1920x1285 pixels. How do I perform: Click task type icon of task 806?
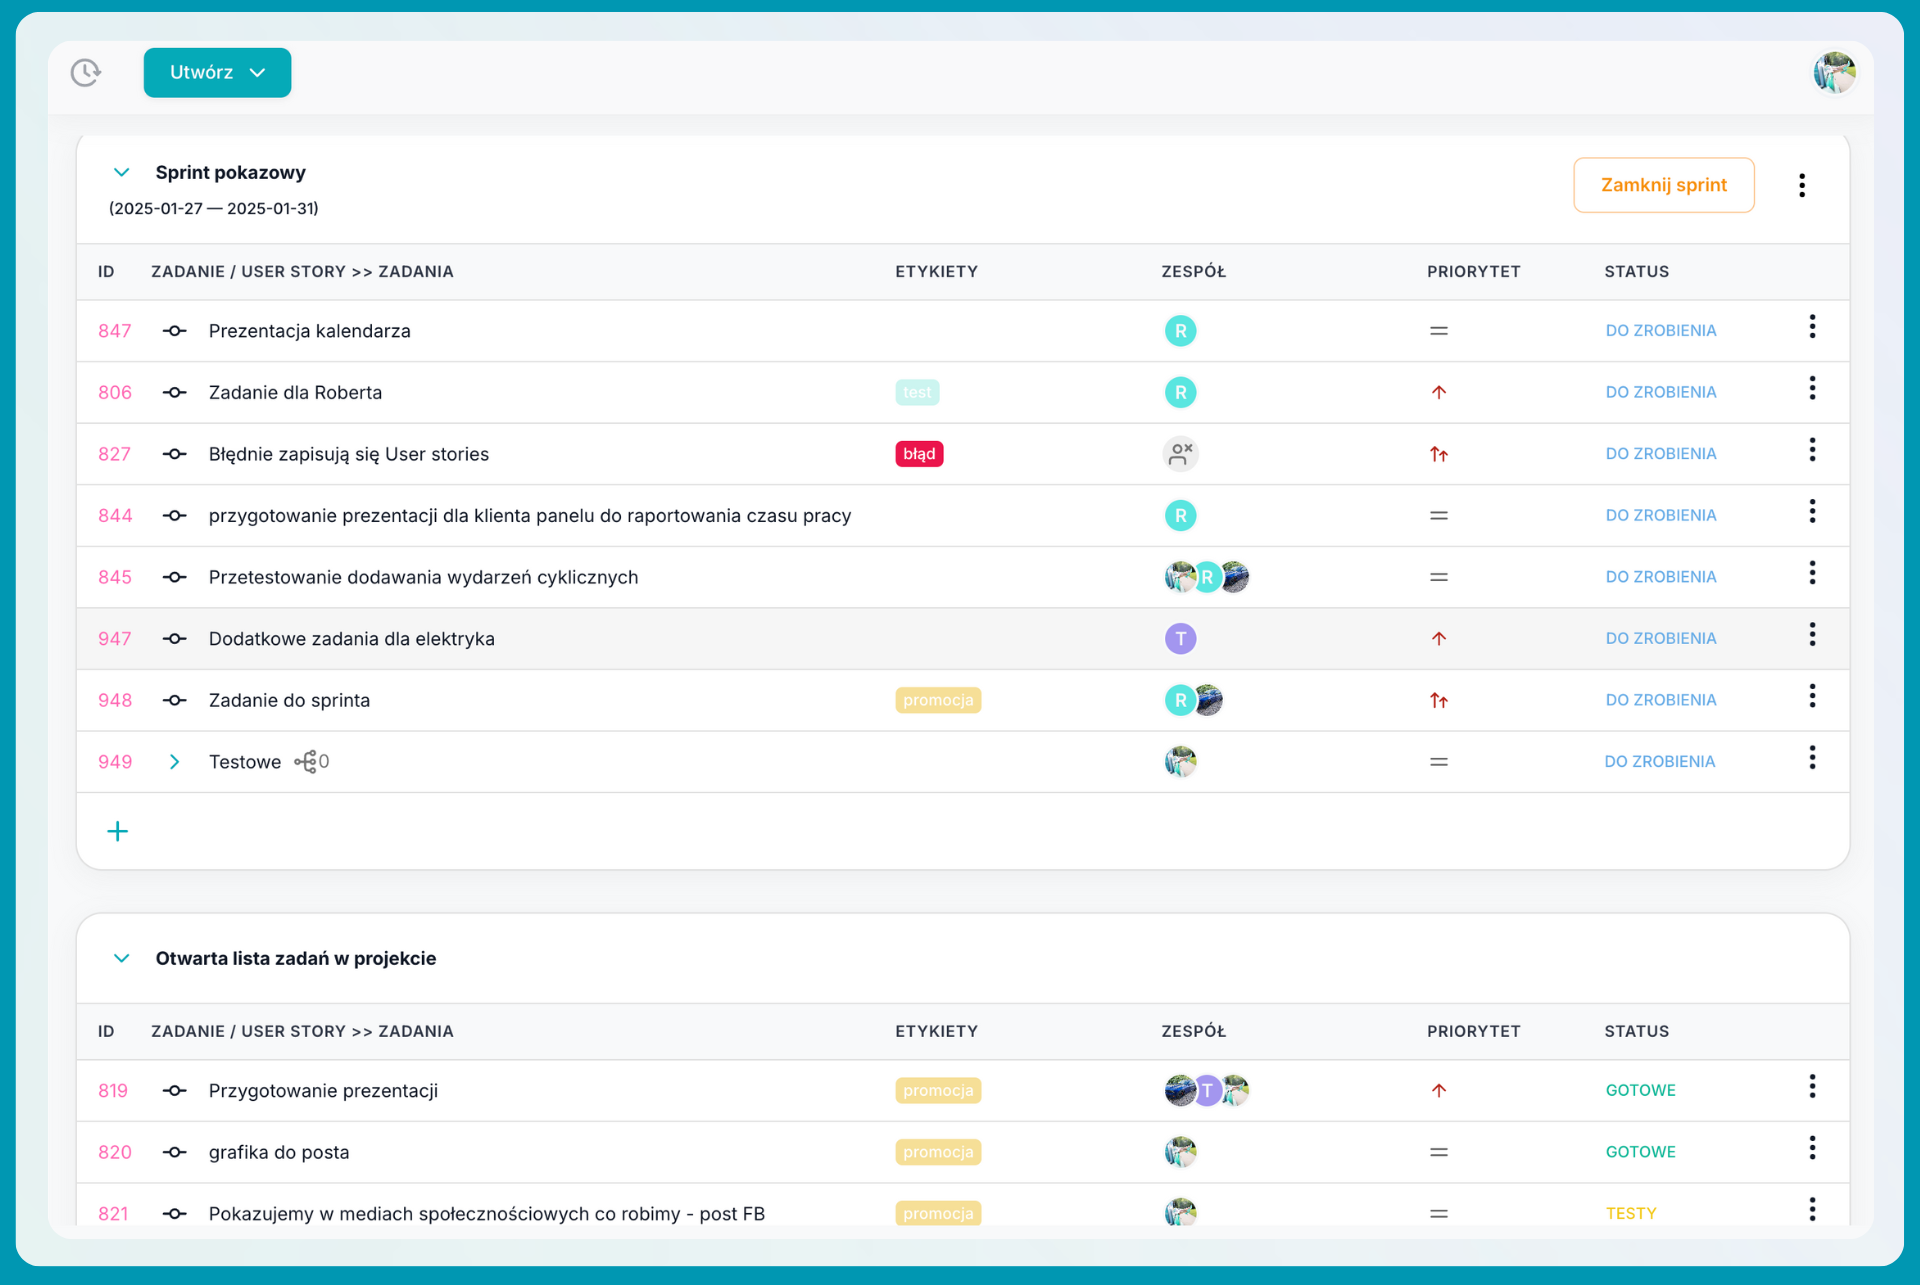pos(175,392)
